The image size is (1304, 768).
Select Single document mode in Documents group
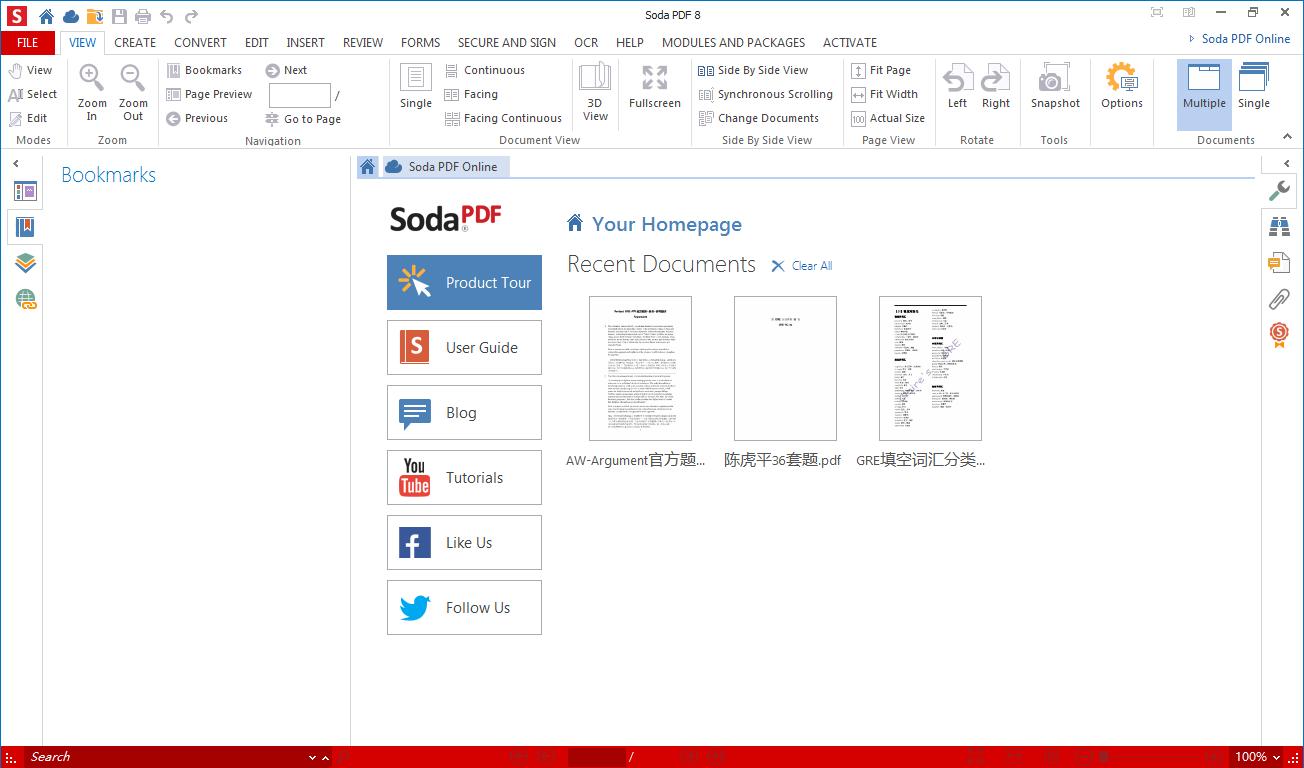(x=1254, y=87)
